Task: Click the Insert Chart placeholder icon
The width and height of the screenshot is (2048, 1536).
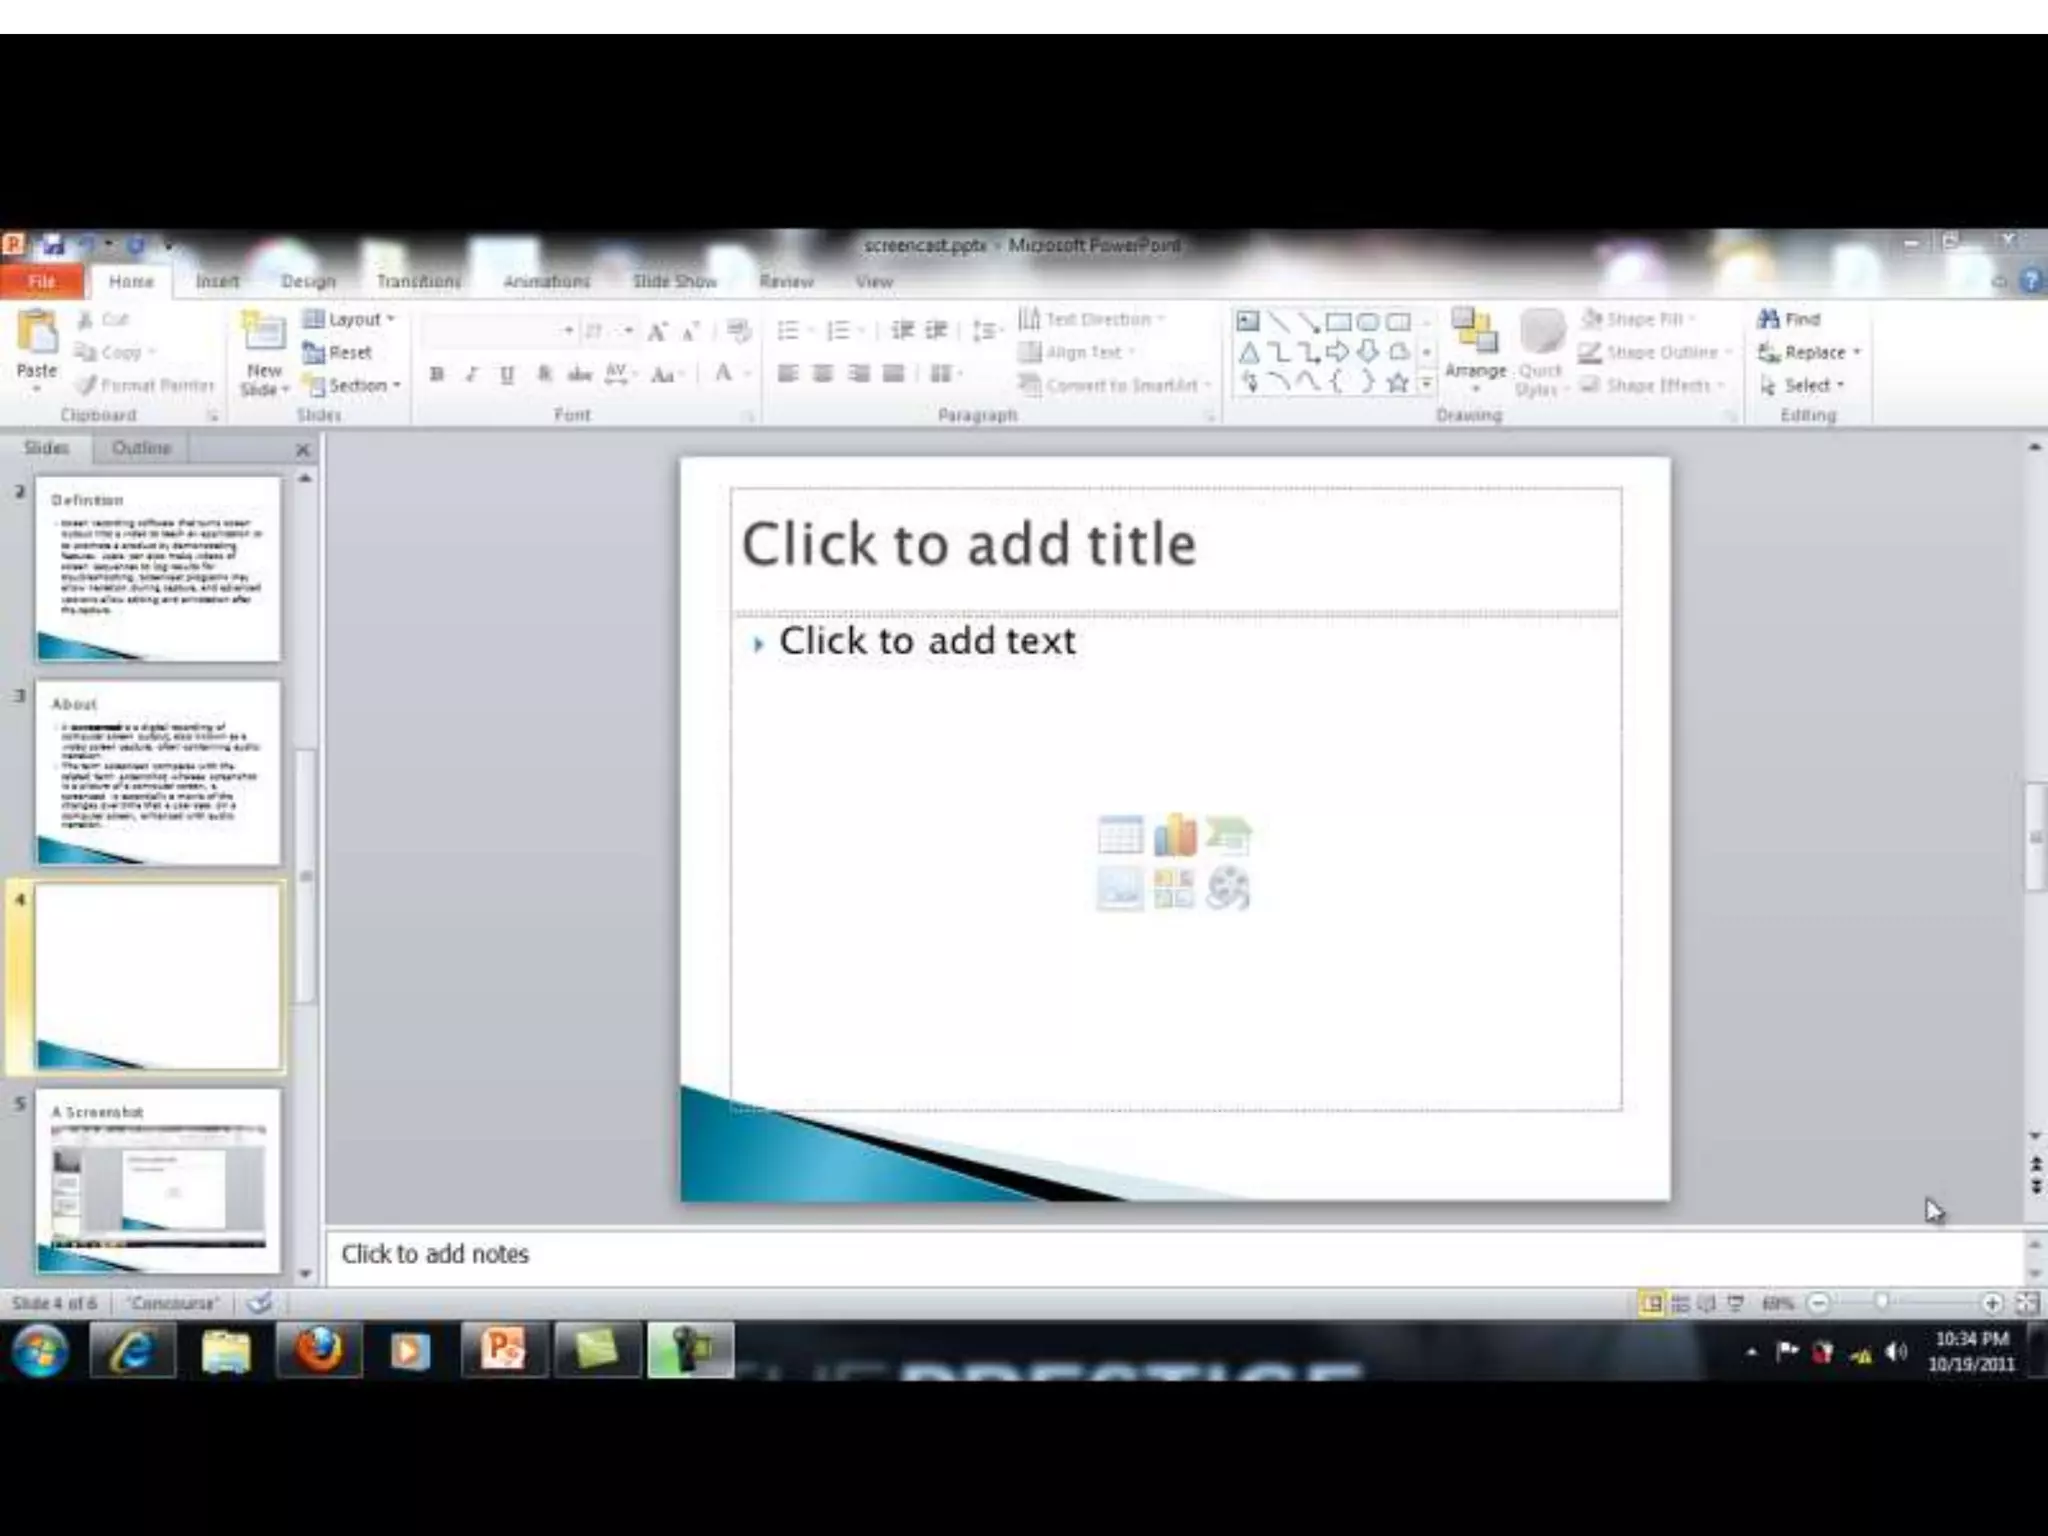Action: pos(1174,836)
